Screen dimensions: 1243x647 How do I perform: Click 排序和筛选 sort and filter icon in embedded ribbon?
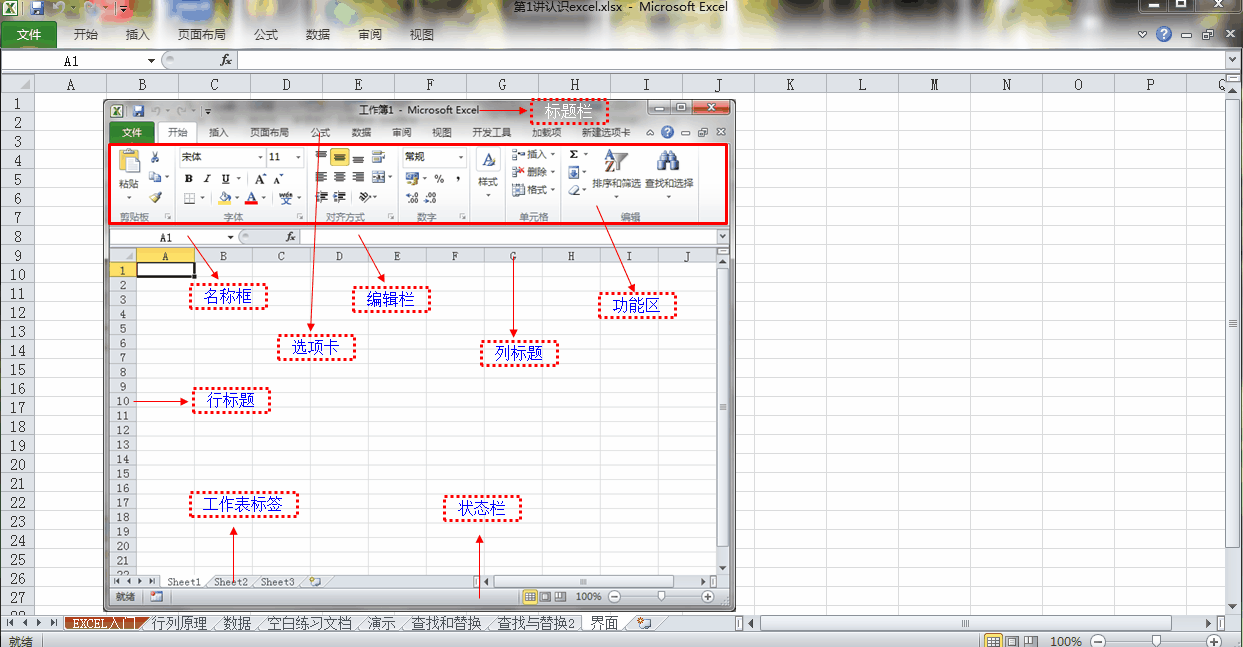coord(616,162)
